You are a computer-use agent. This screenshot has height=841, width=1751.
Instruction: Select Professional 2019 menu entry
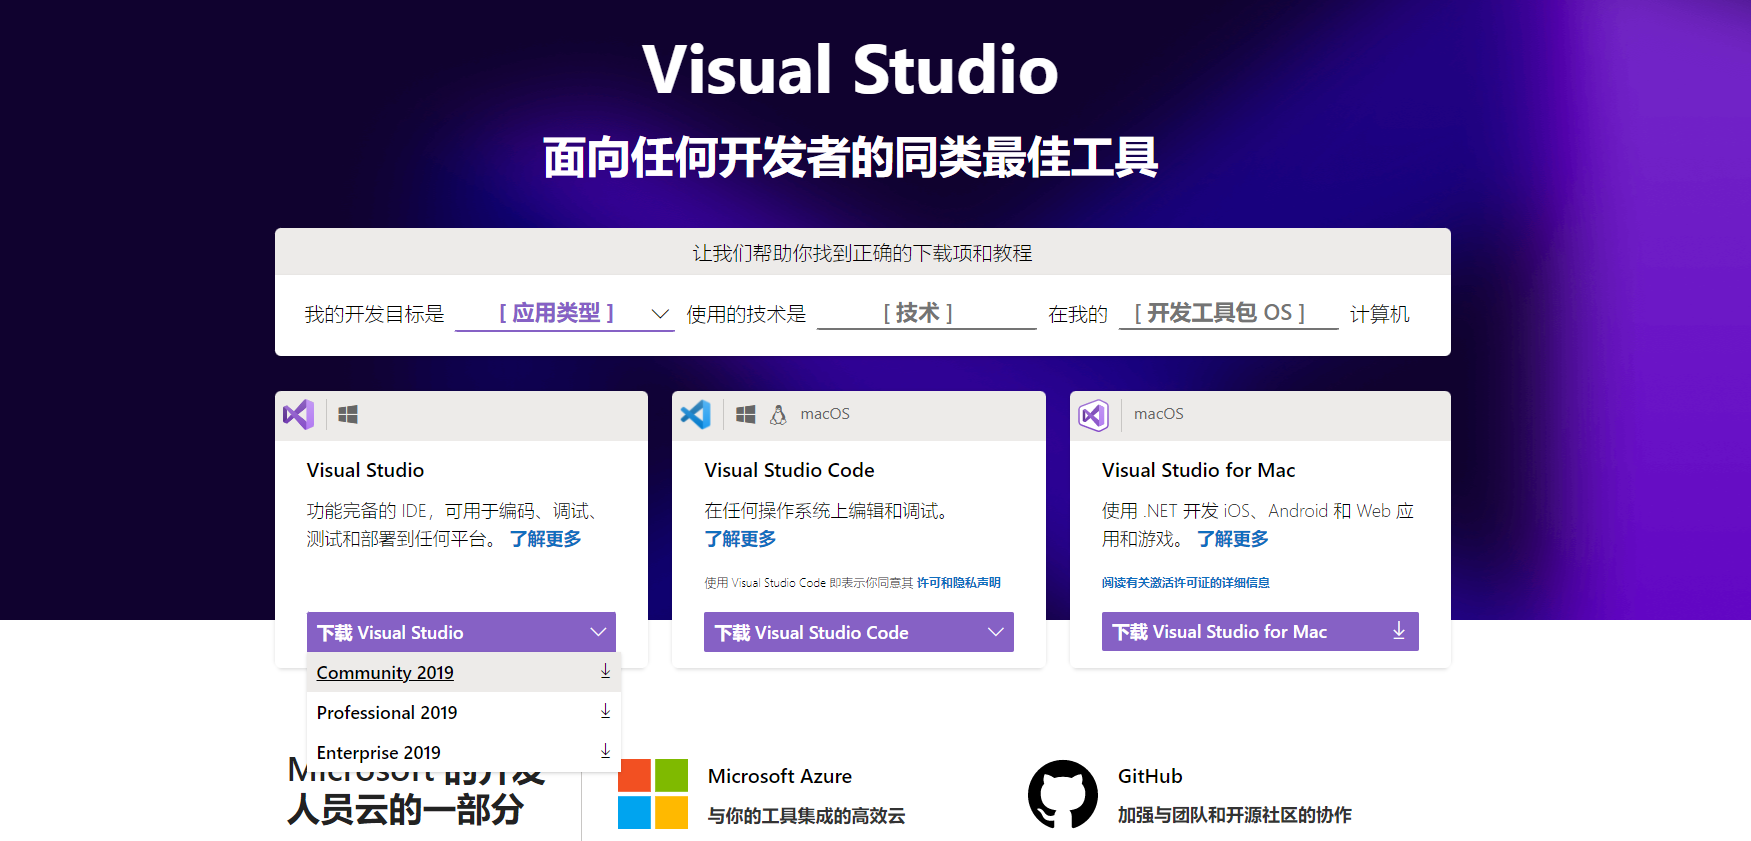click(464, 712)
